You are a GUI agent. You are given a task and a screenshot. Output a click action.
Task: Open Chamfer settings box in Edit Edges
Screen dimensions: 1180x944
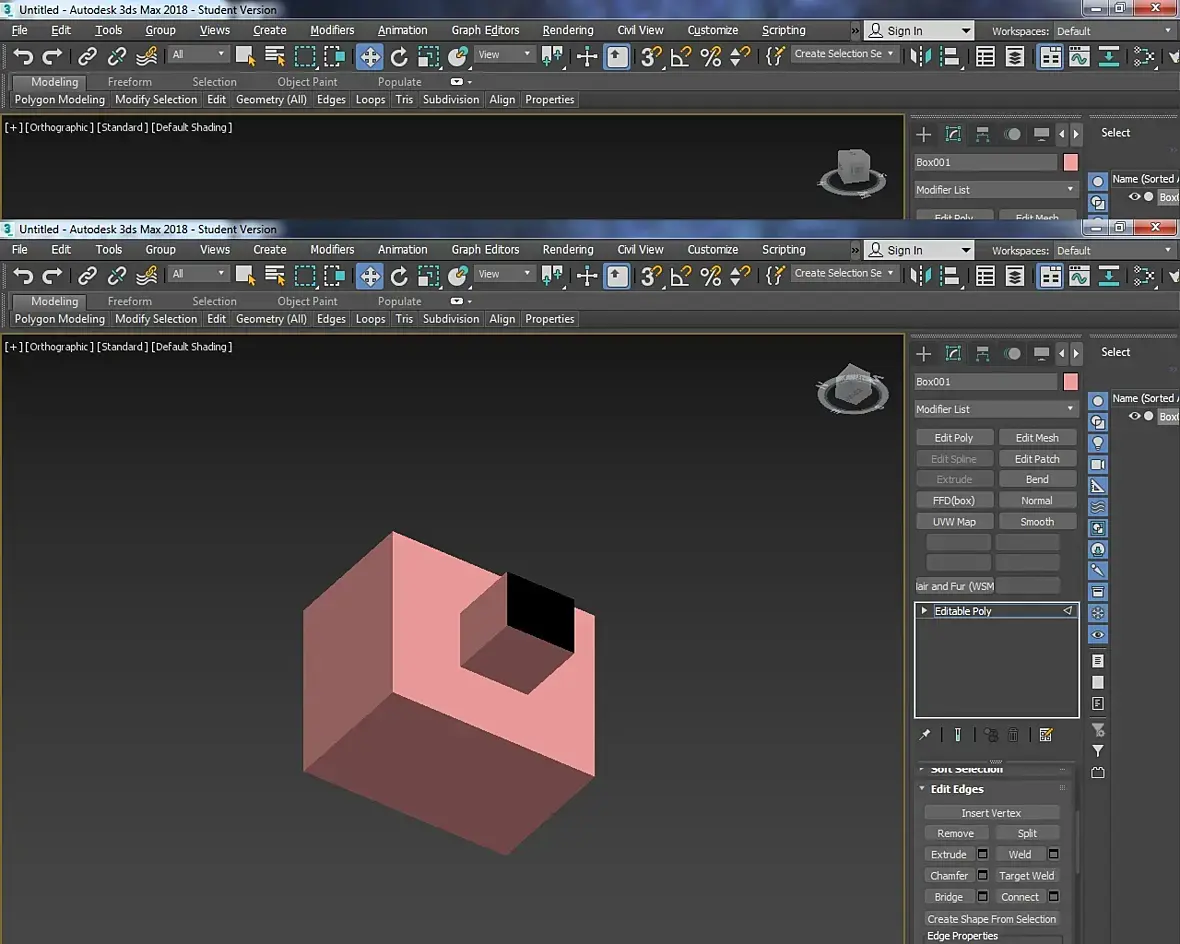pos(983,876)
